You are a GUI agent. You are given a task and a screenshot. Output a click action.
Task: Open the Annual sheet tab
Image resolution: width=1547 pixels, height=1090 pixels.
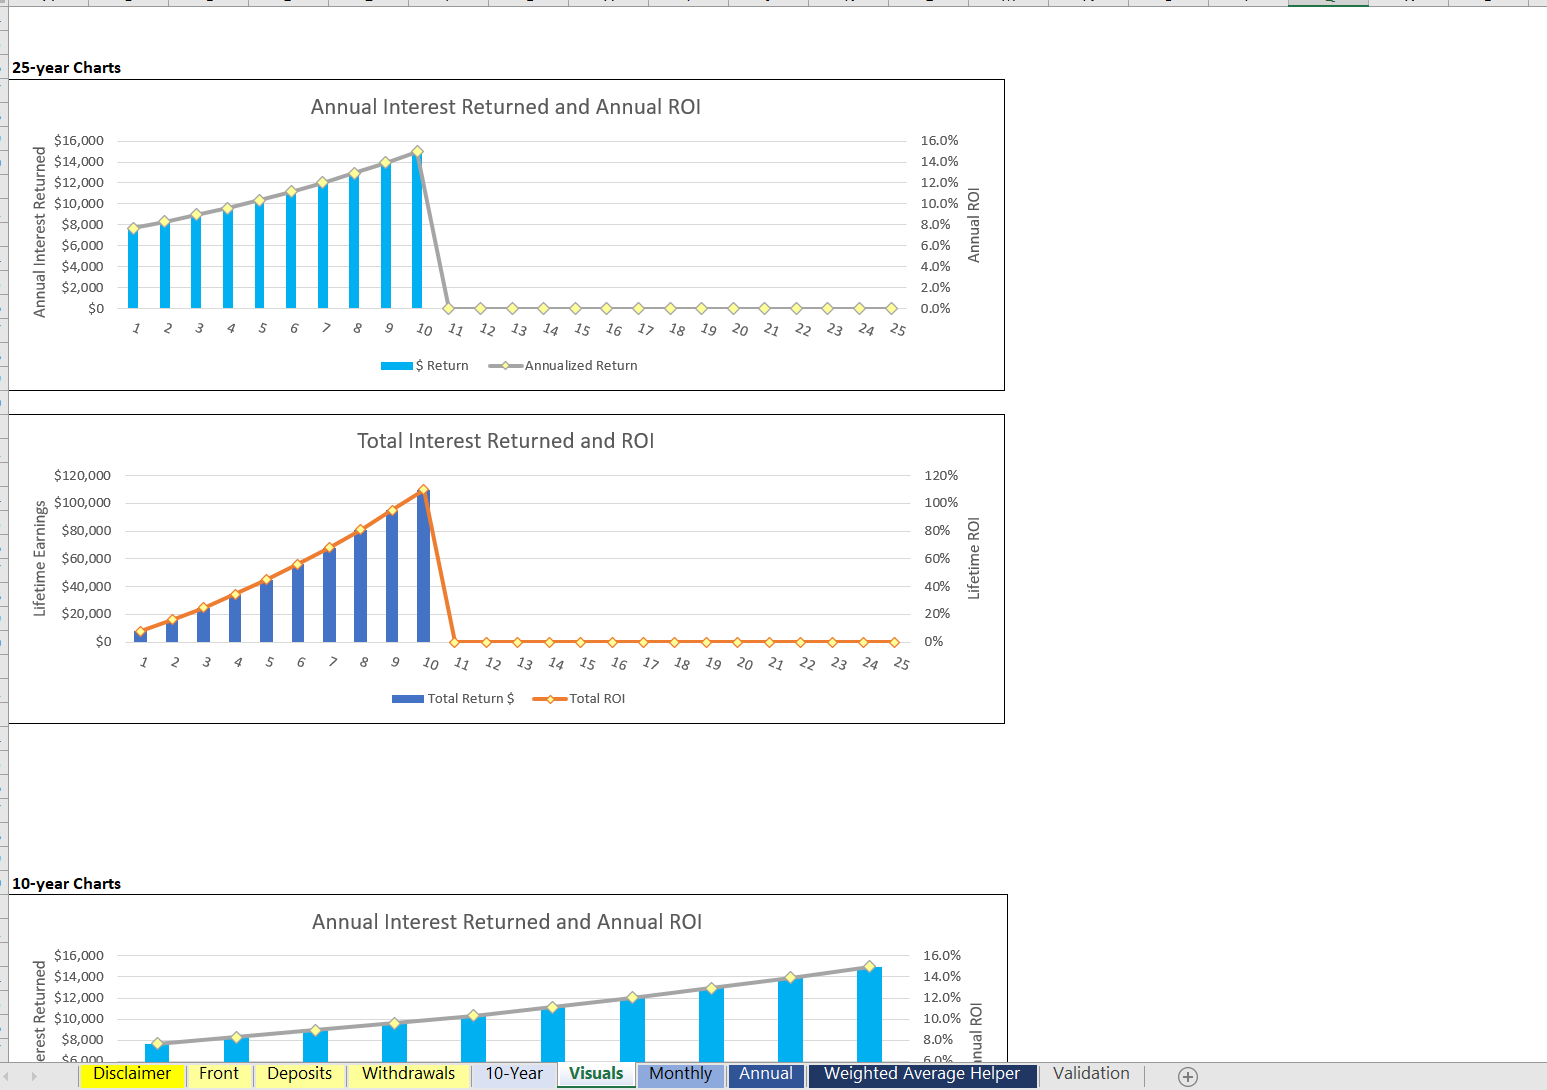[x=766, y=1074]
